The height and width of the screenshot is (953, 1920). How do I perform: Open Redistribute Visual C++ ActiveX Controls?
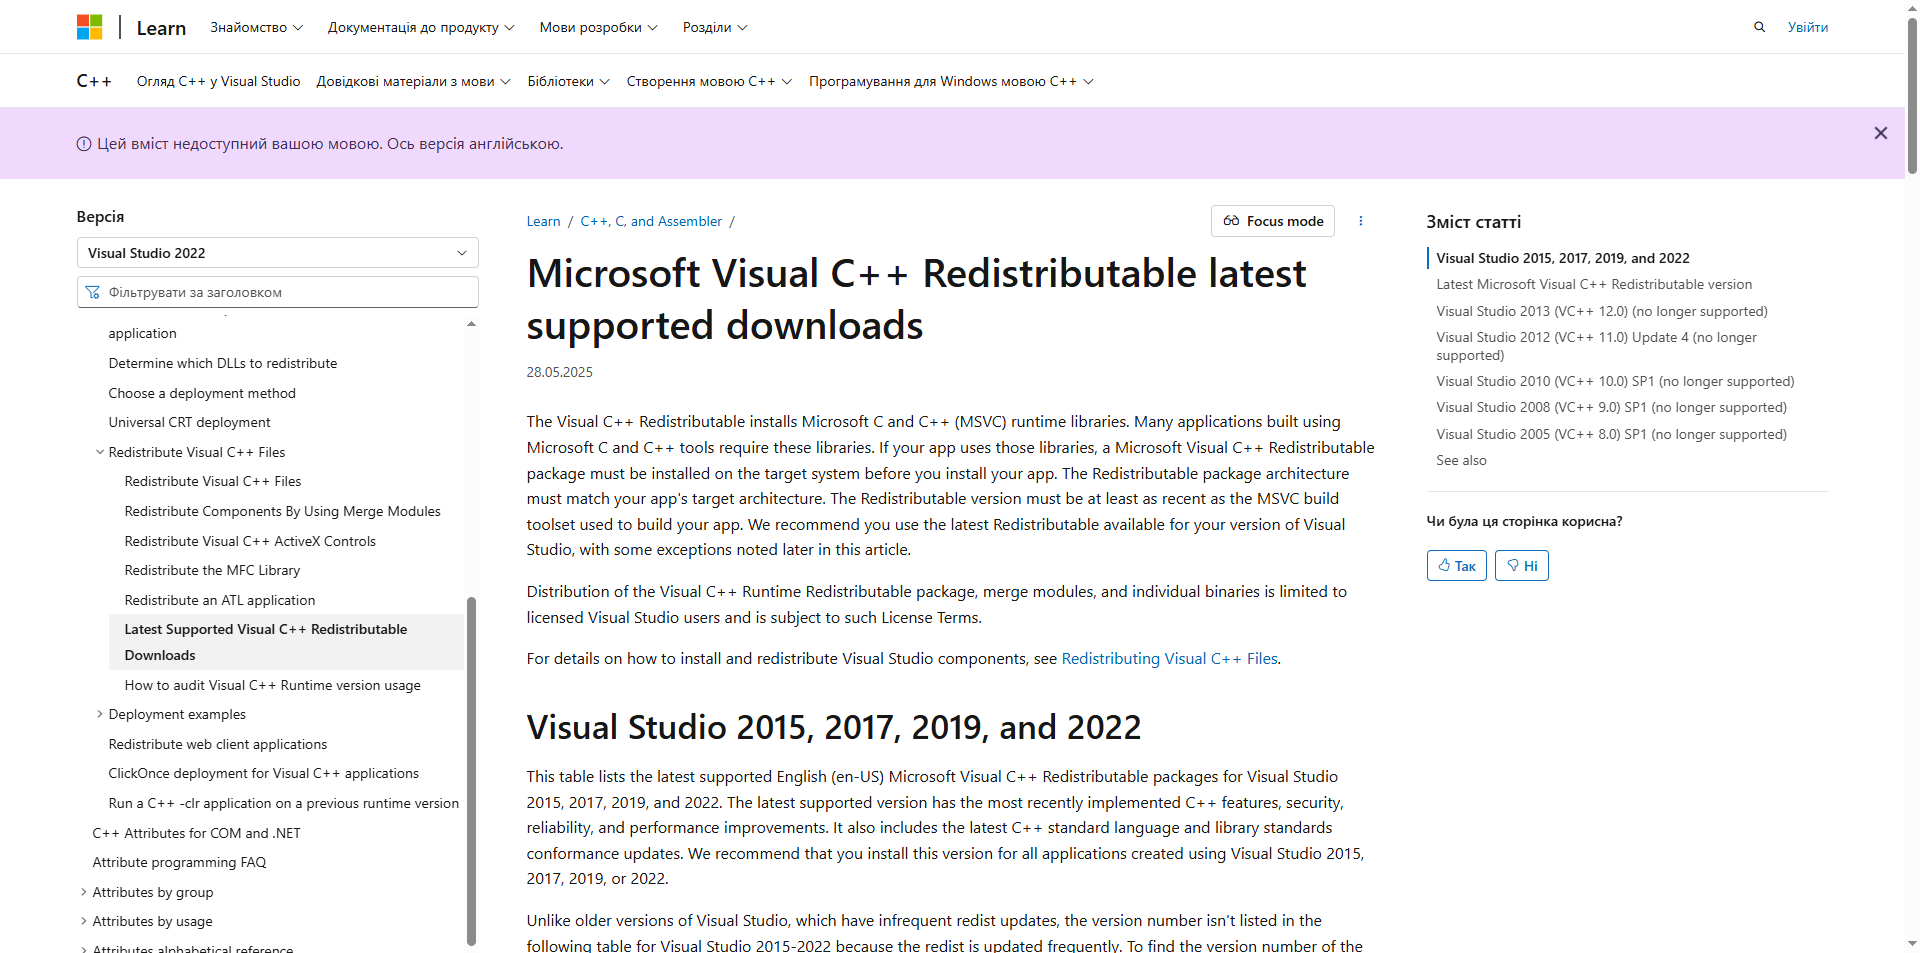[250, 541]
